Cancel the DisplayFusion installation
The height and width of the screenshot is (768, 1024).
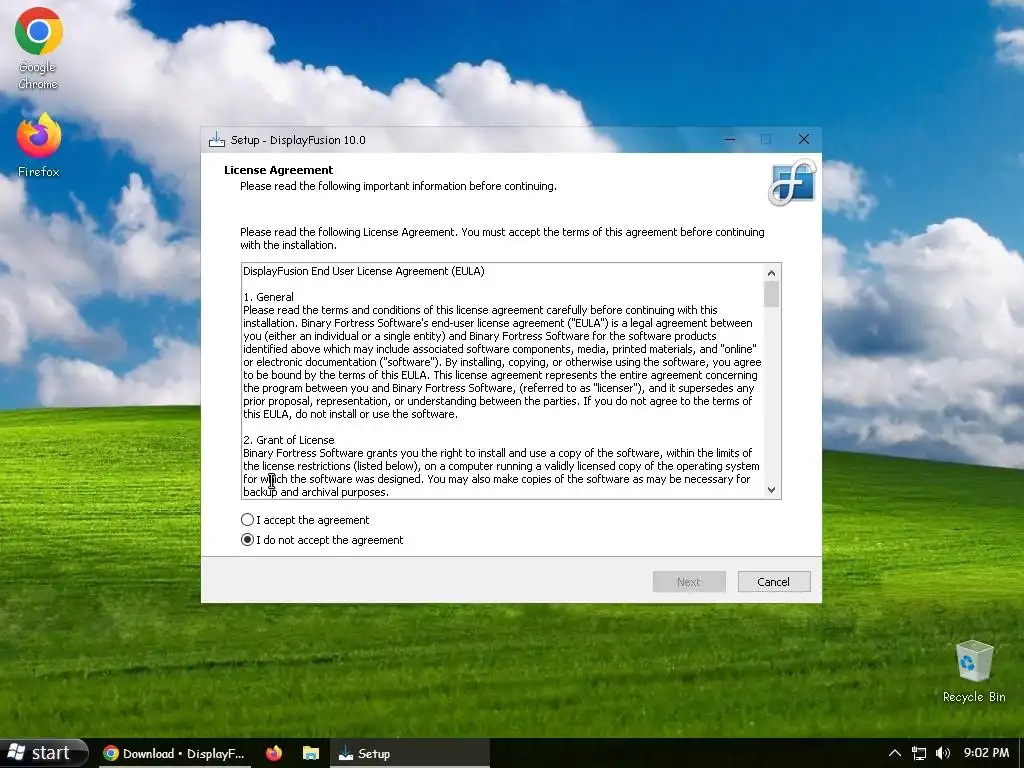point(774,582)
